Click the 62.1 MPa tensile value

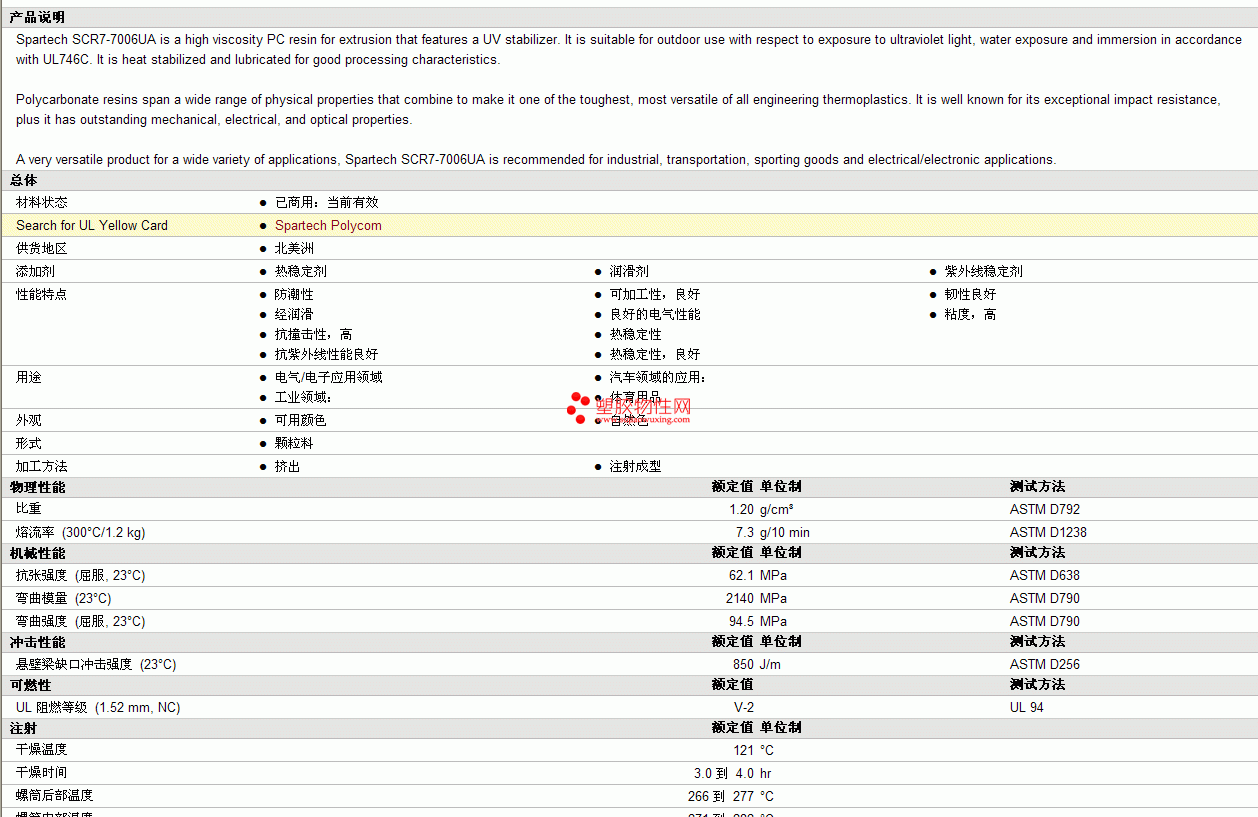click(x=758, y=575)
